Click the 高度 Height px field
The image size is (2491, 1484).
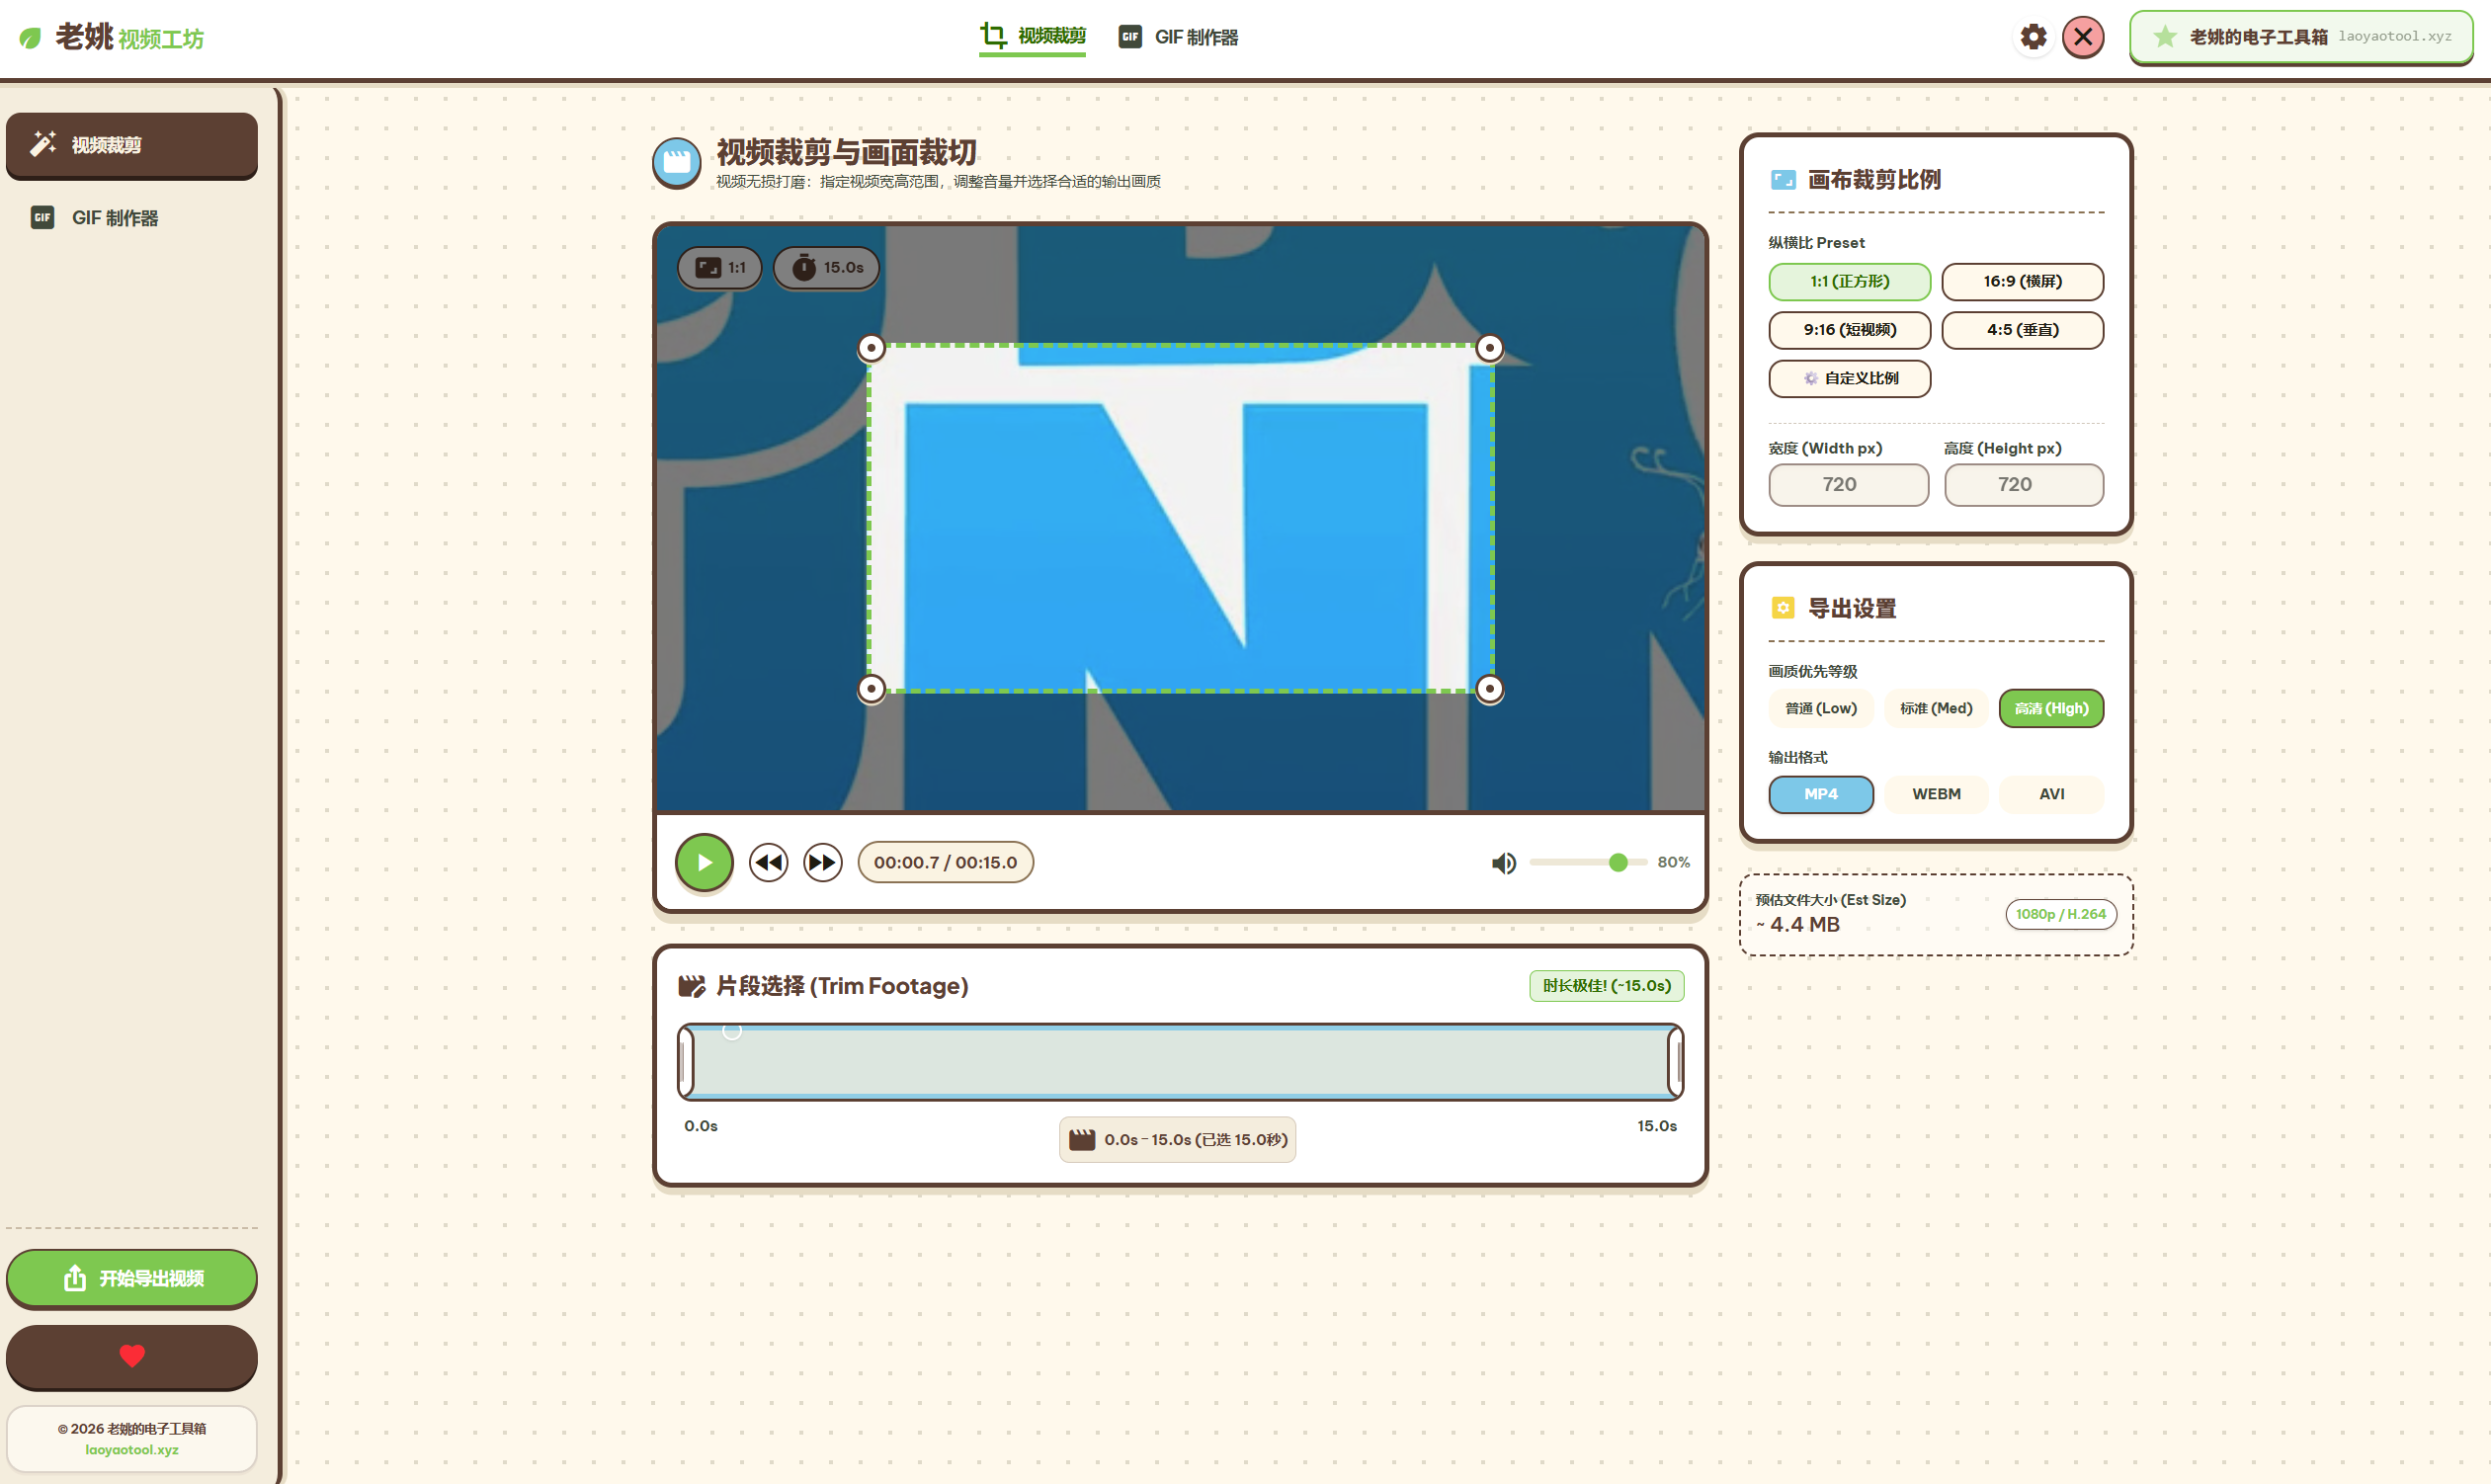pos(2024,485)
